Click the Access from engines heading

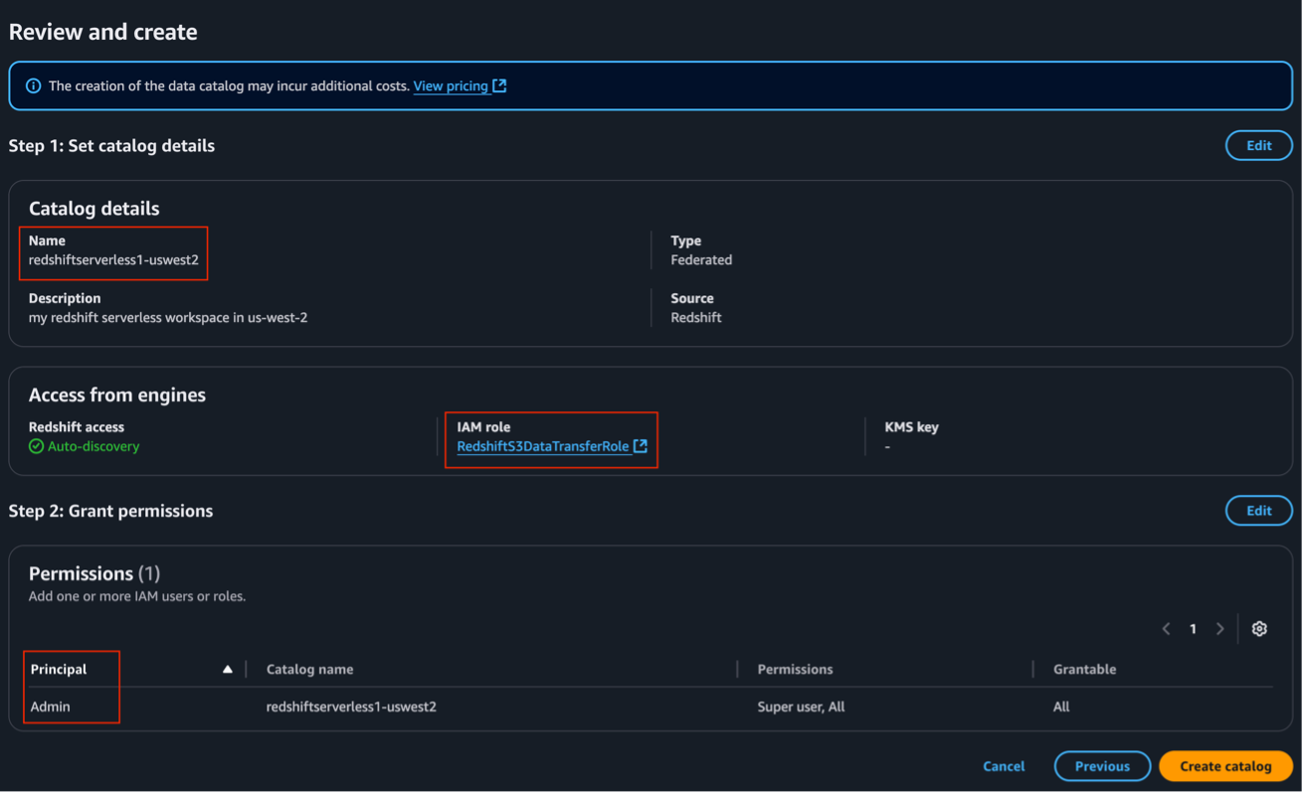117,395
